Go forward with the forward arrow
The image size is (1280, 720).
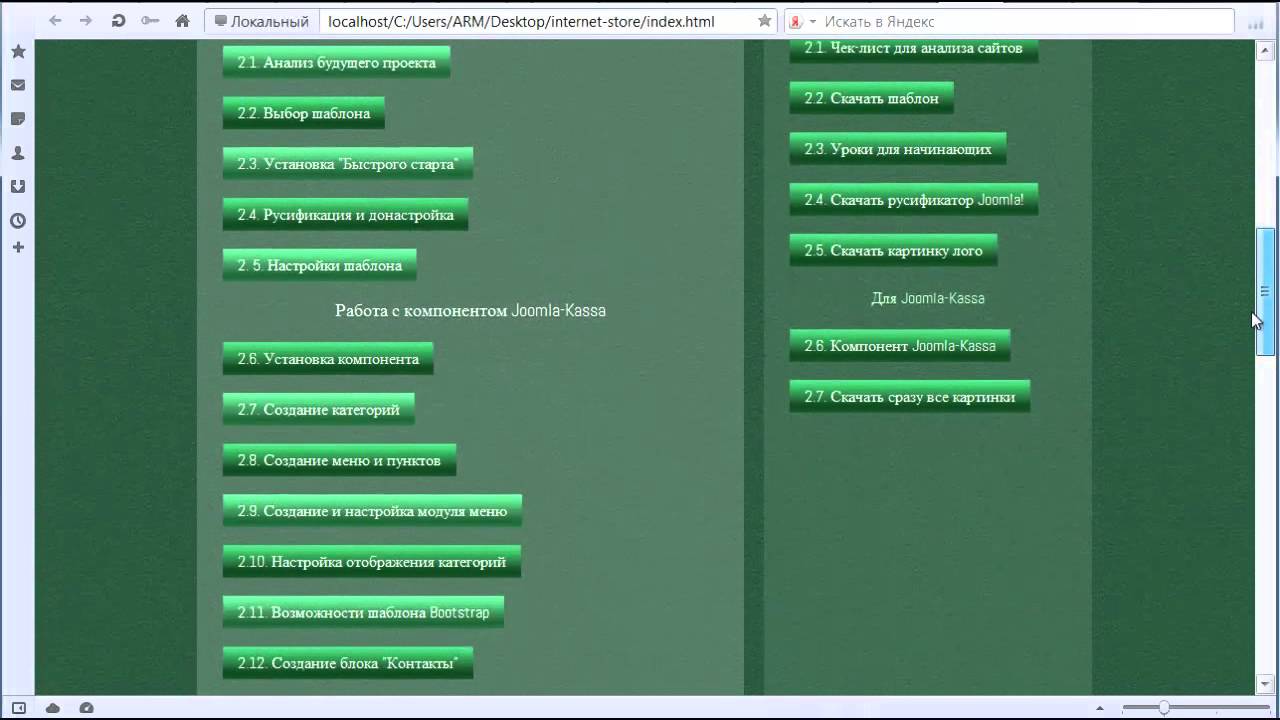(86, 21)
